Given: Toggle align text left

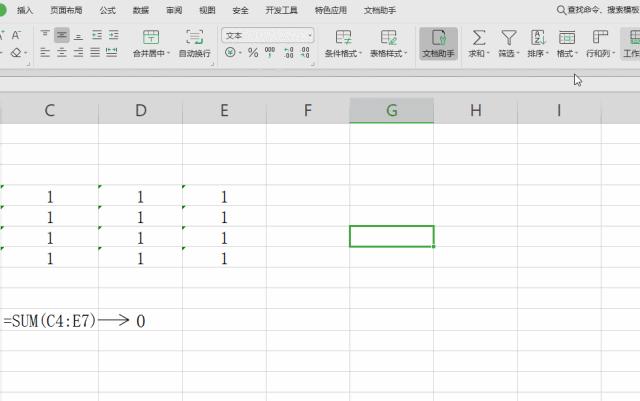Looking at the screenshot, I should (45, 52).
